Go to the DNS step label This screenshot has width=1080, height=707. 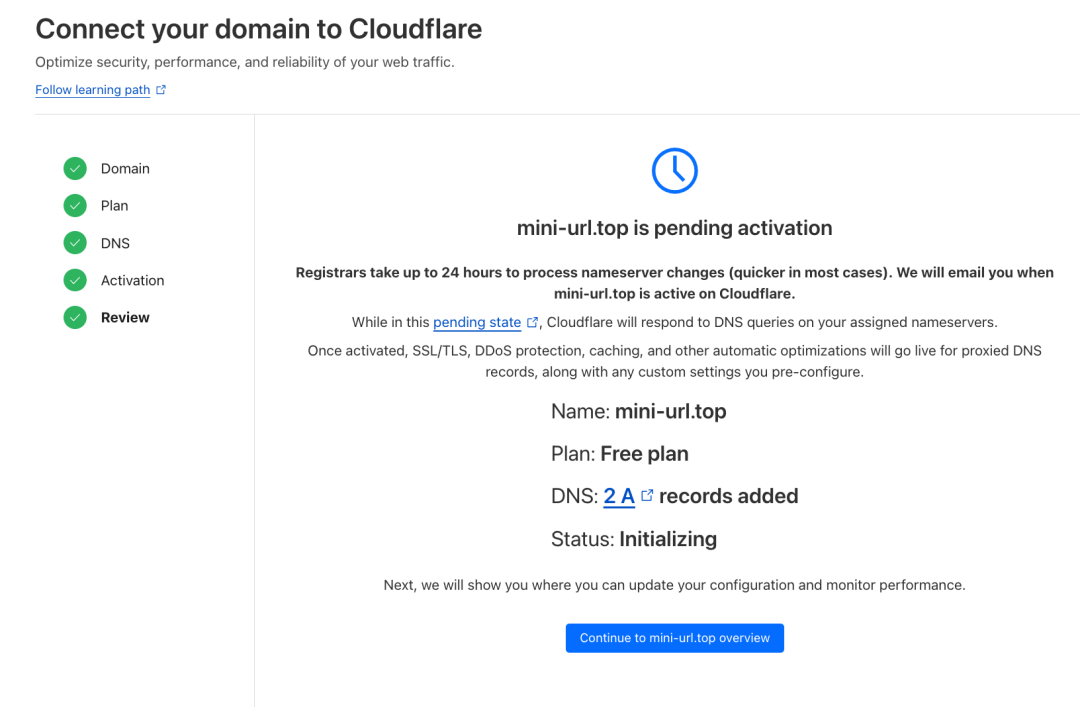[x=115, y=243]
